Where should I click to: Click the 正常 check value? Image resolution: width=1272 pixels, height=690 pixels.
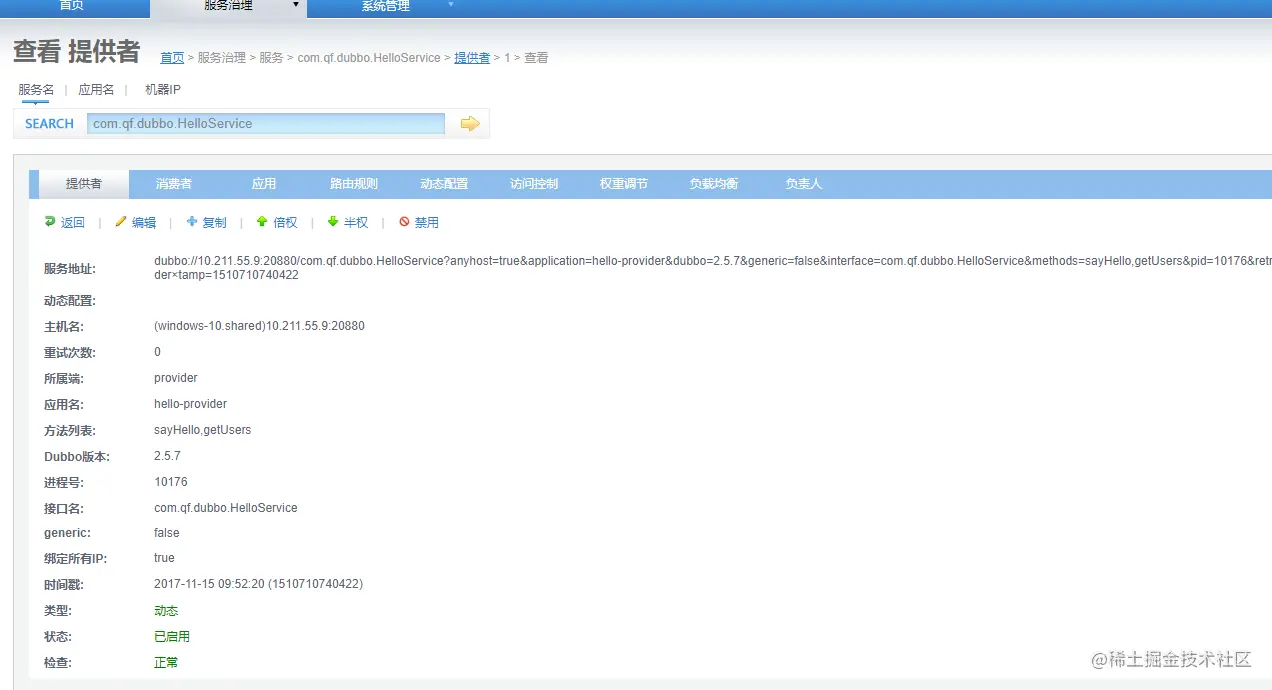[x=166, y=663]
